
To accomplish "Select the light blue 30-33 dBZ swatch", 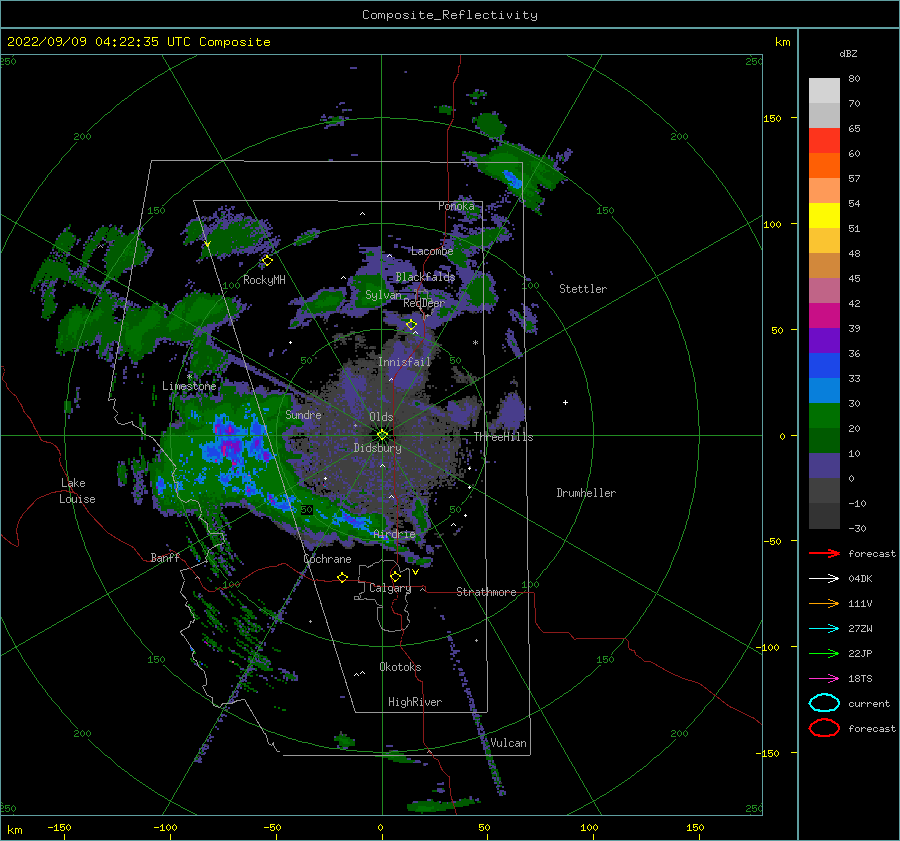I will [x=824, y=390].
